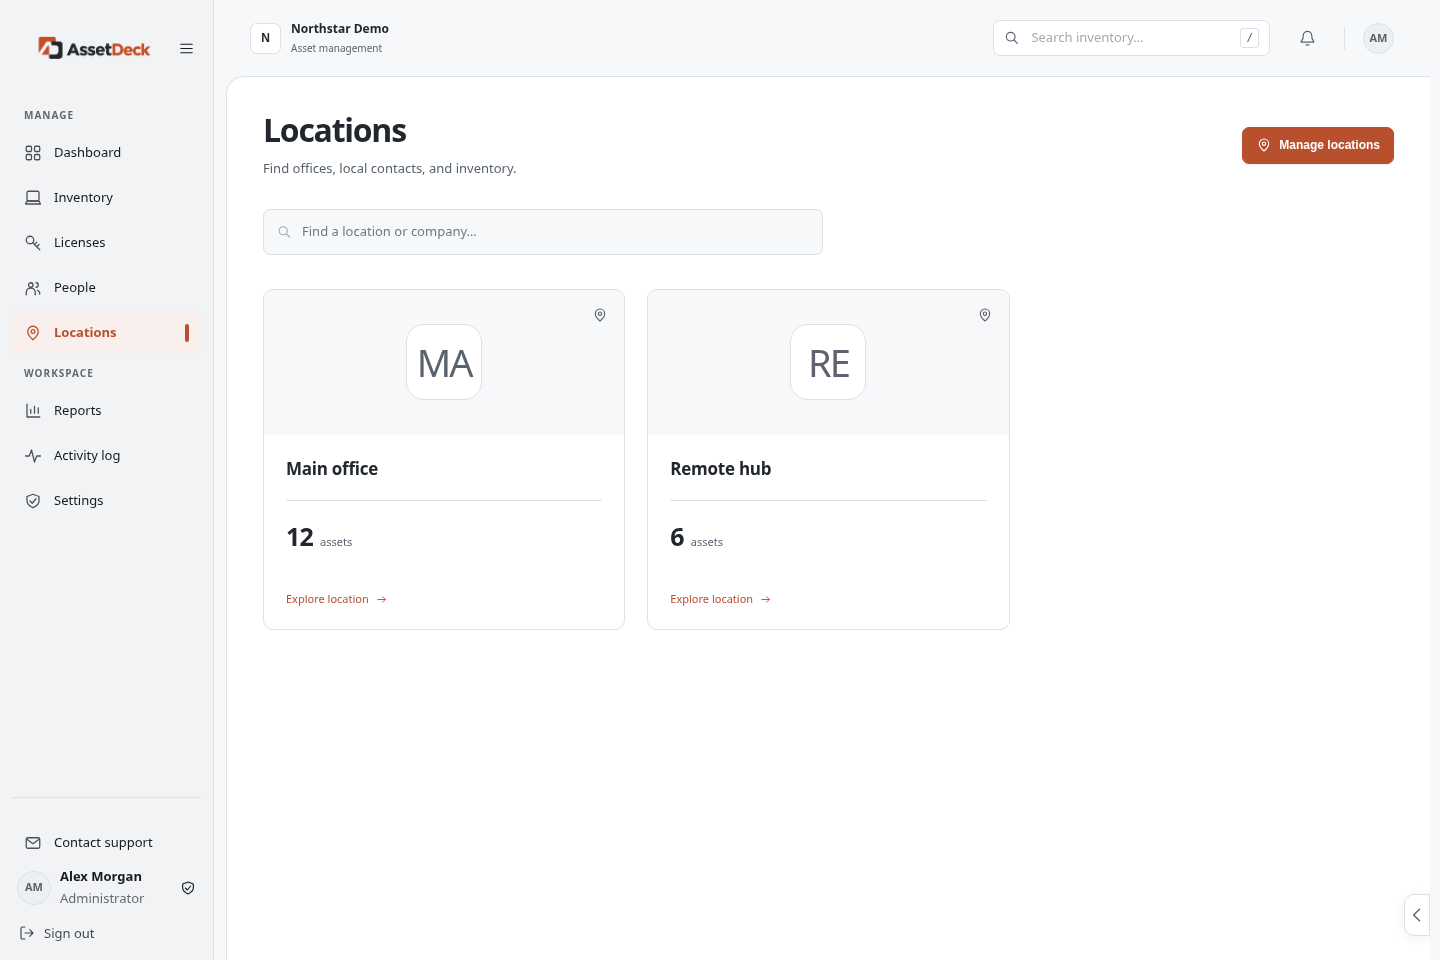This screenshot has width=1440, height=960.
Task: Focus the Search inventory field
Action: (1131, 38)
